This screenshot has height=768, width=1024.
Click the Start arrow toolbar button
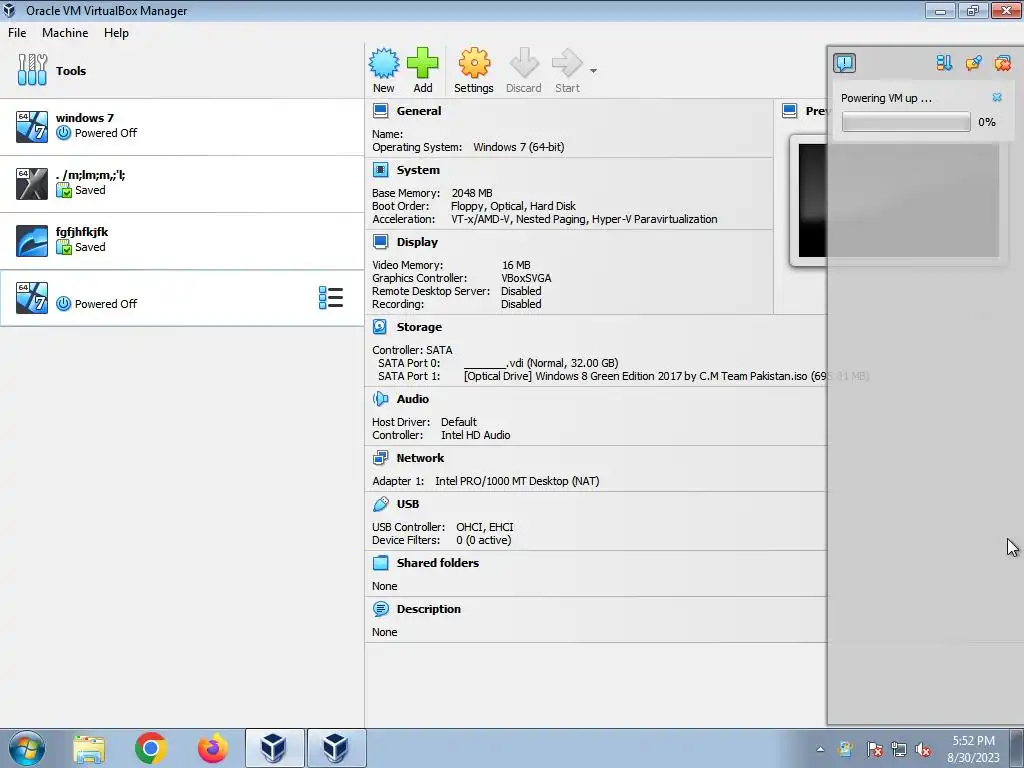(x=567, y=71)
